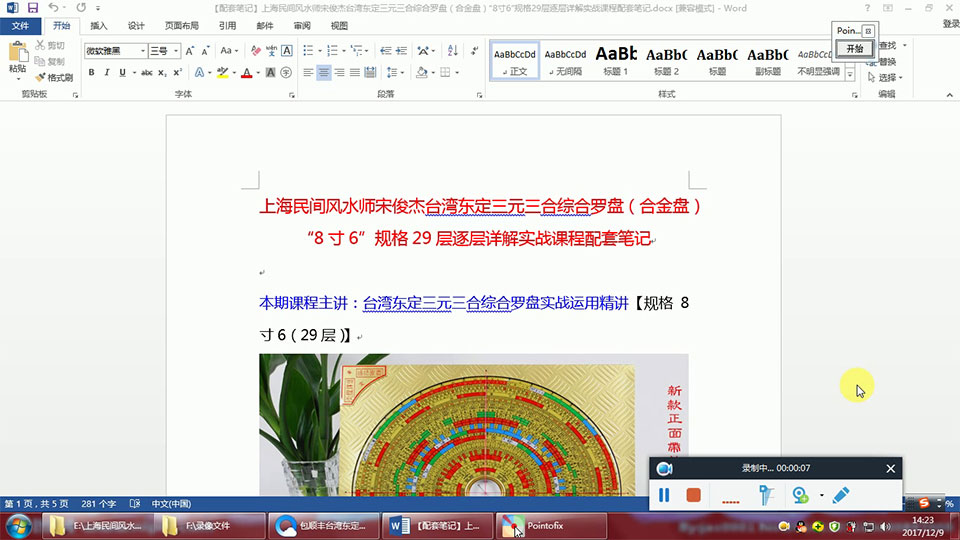Switch to the 引用 References tab
The image size is (960, 540).
coord(227,26)
